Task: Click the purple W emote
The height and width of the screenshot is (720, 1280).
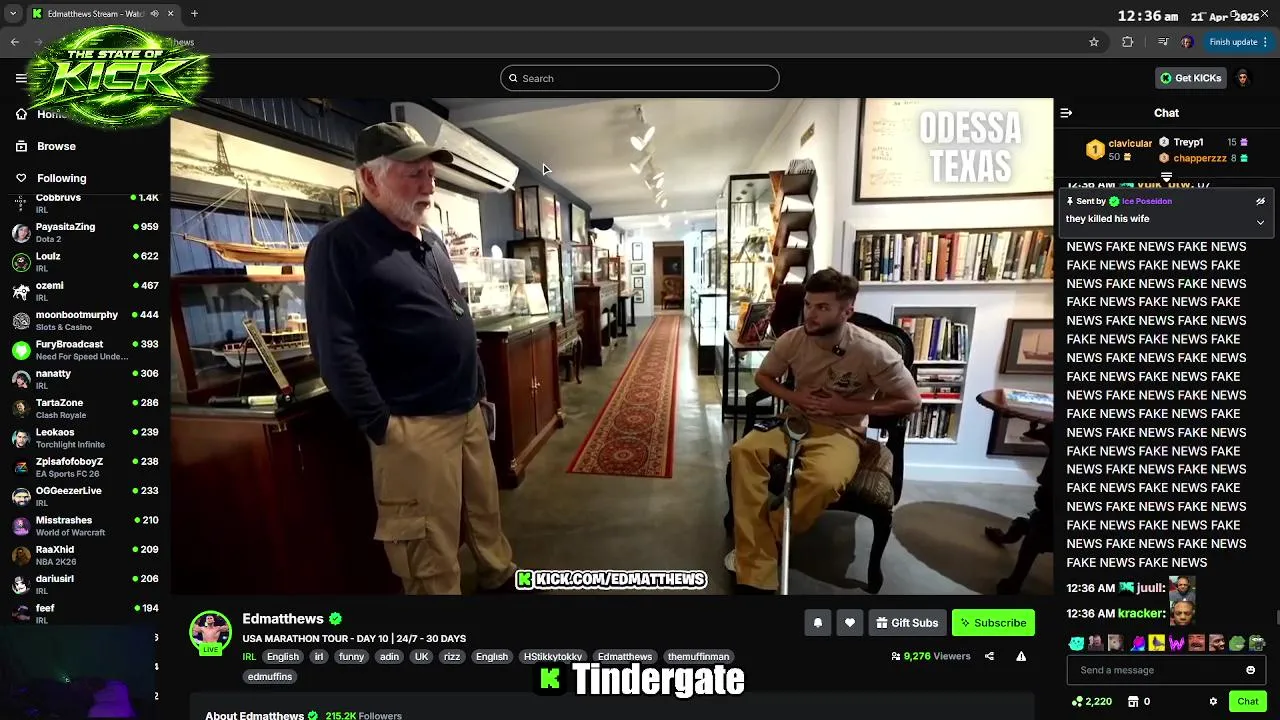Action: (x=1177, y=643)
